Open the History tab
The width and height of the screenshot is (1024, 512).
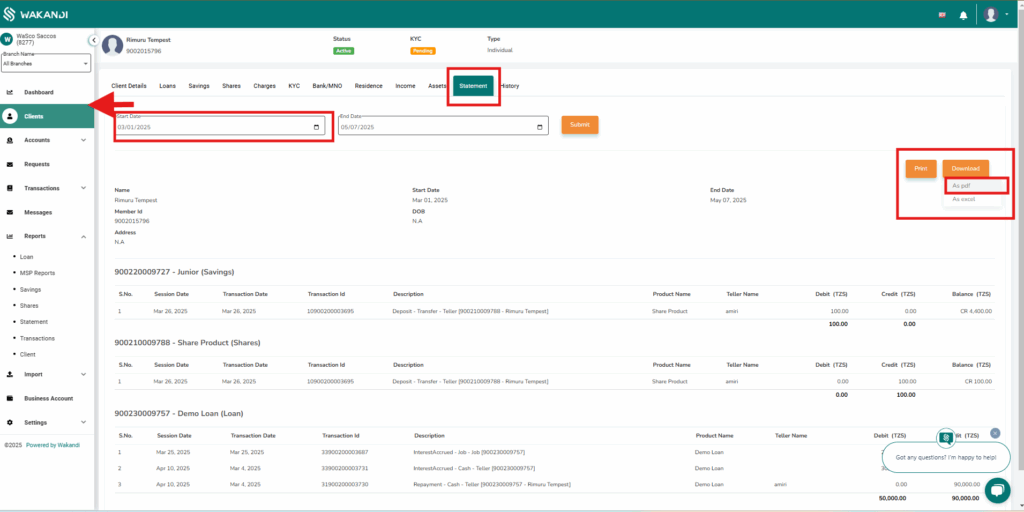pyautogui.click(x=510, y=86)
